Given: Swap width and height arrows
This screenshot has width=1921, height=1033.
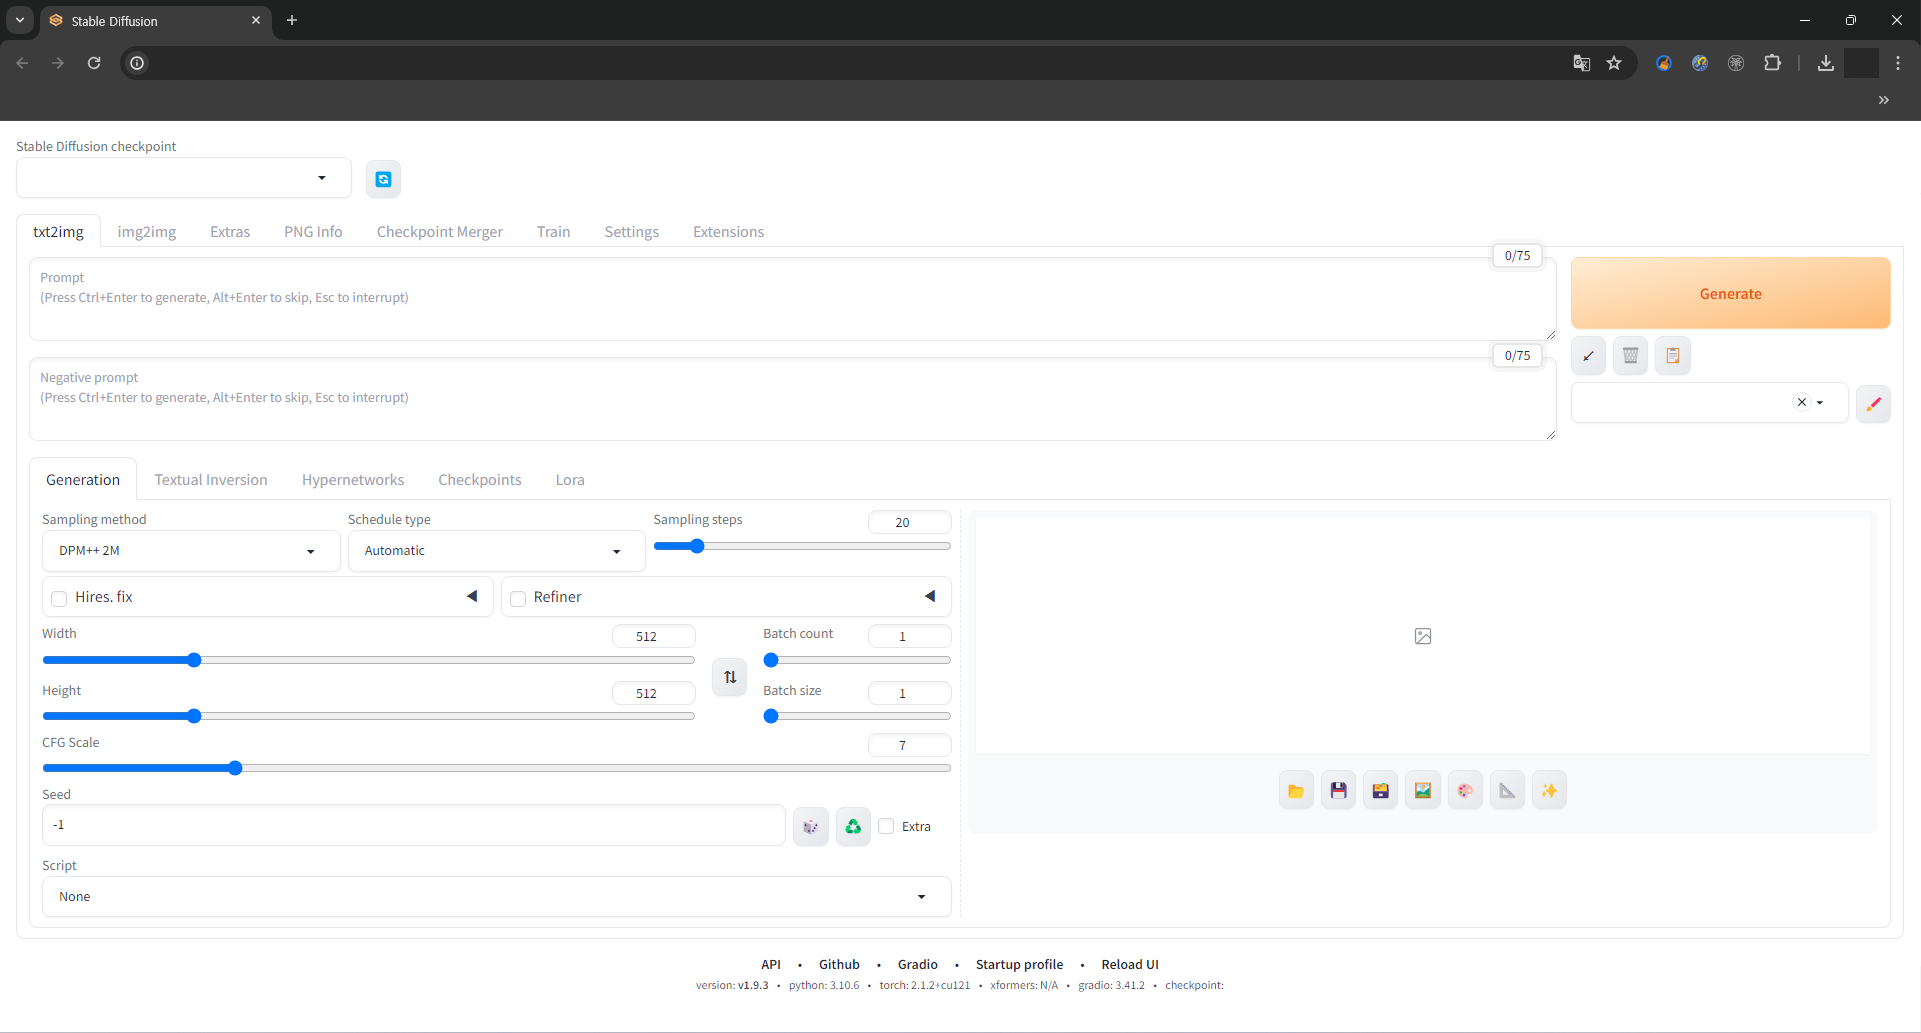Looking at the screenshot, I should click(730, 677).
